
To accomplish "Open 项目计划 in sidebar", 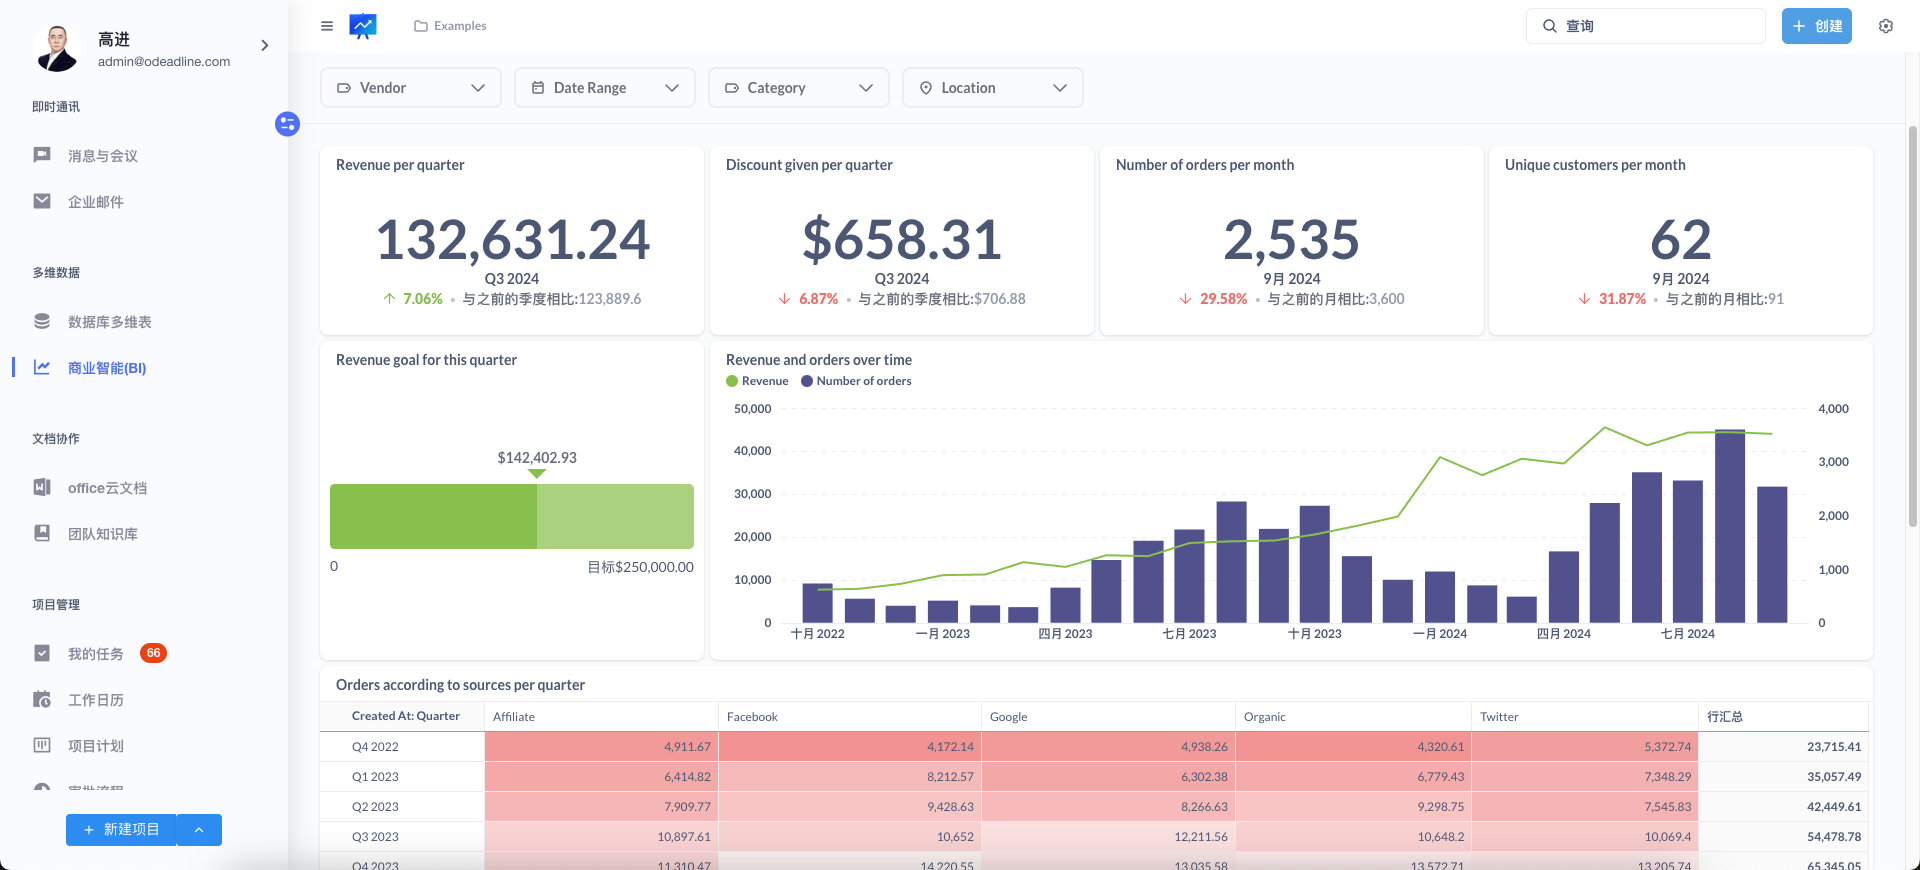I will (96, 746).
